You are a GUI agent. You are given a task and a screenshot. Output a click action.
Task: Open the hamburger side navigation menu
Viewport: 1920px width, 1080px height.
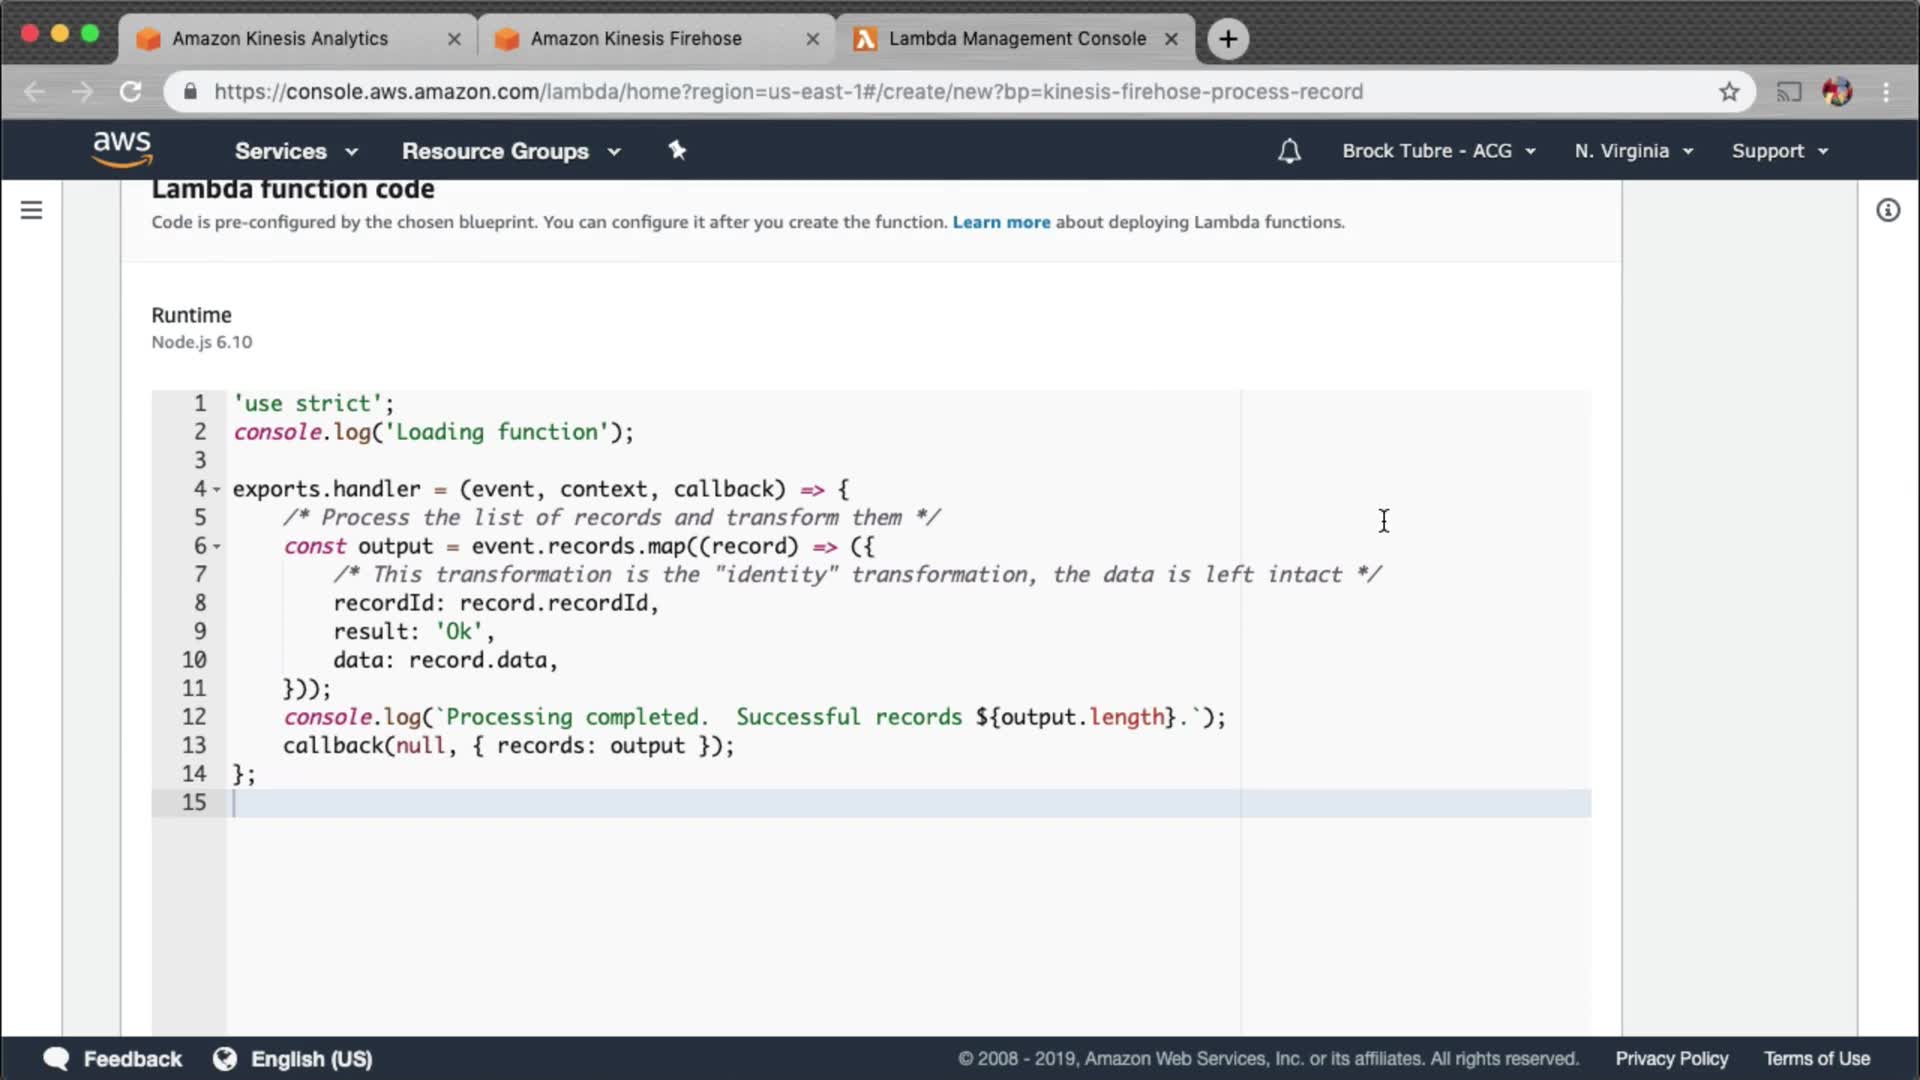tap(32, 210)
